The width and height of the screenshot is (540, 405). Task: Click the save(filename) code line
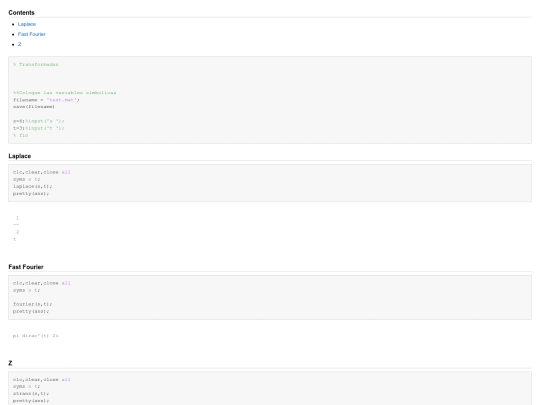point(34,107)
